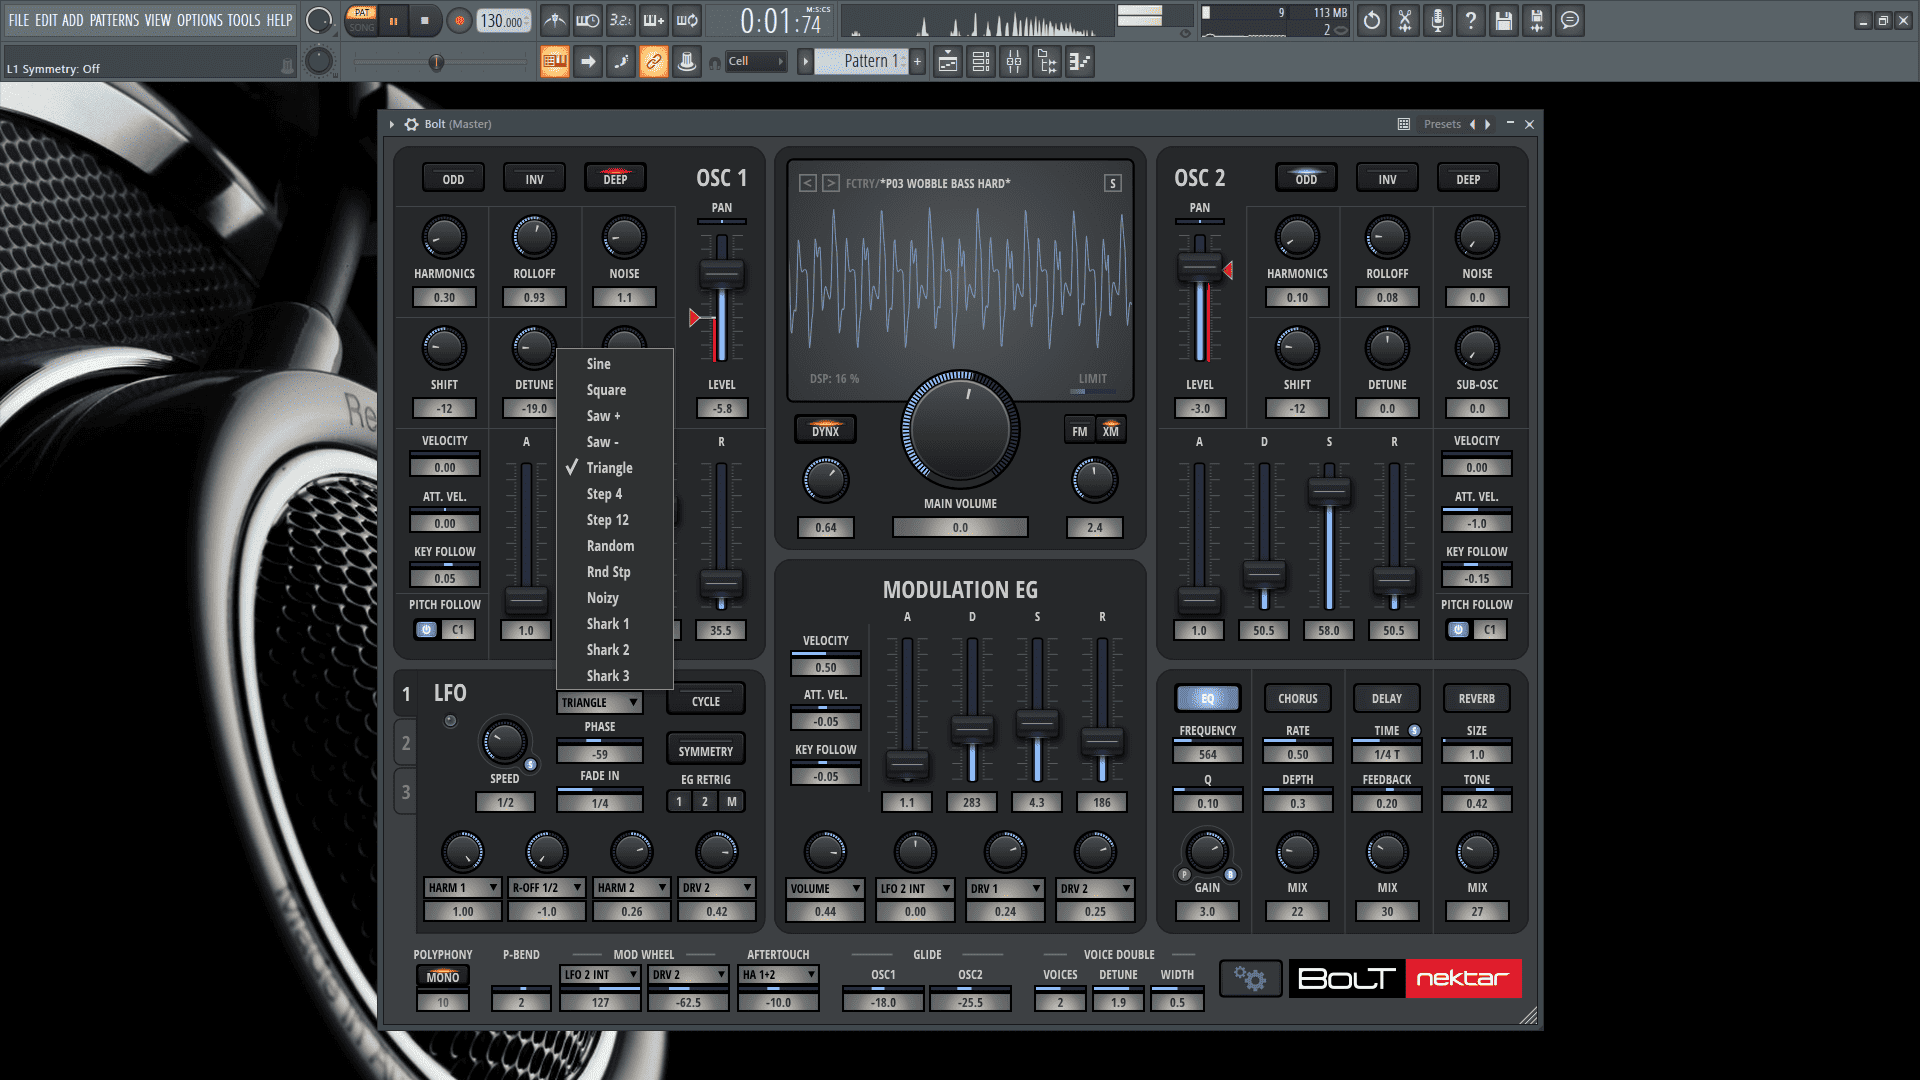
Task: Click the render audio export icon
Action: click(1537, 20)
